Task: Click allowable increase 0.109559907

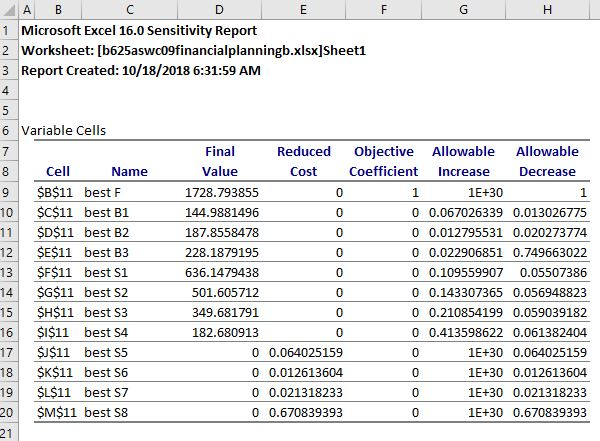Action: [x=466, y=273]
